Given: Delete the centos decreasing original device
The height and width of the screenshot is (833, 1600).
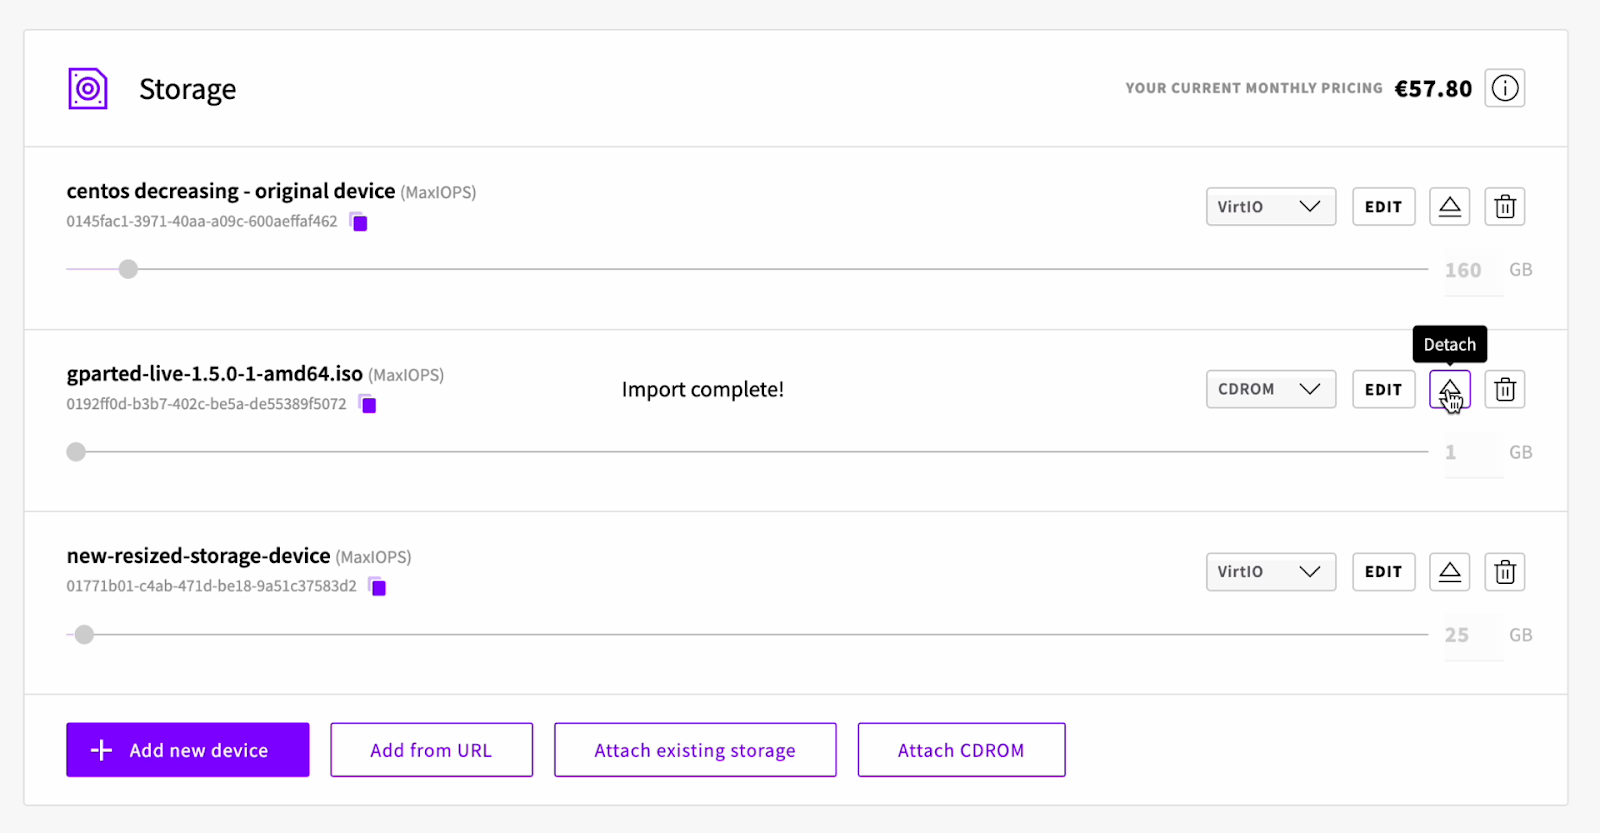Looking at the screenshot, I should [x=1505, y=207].
